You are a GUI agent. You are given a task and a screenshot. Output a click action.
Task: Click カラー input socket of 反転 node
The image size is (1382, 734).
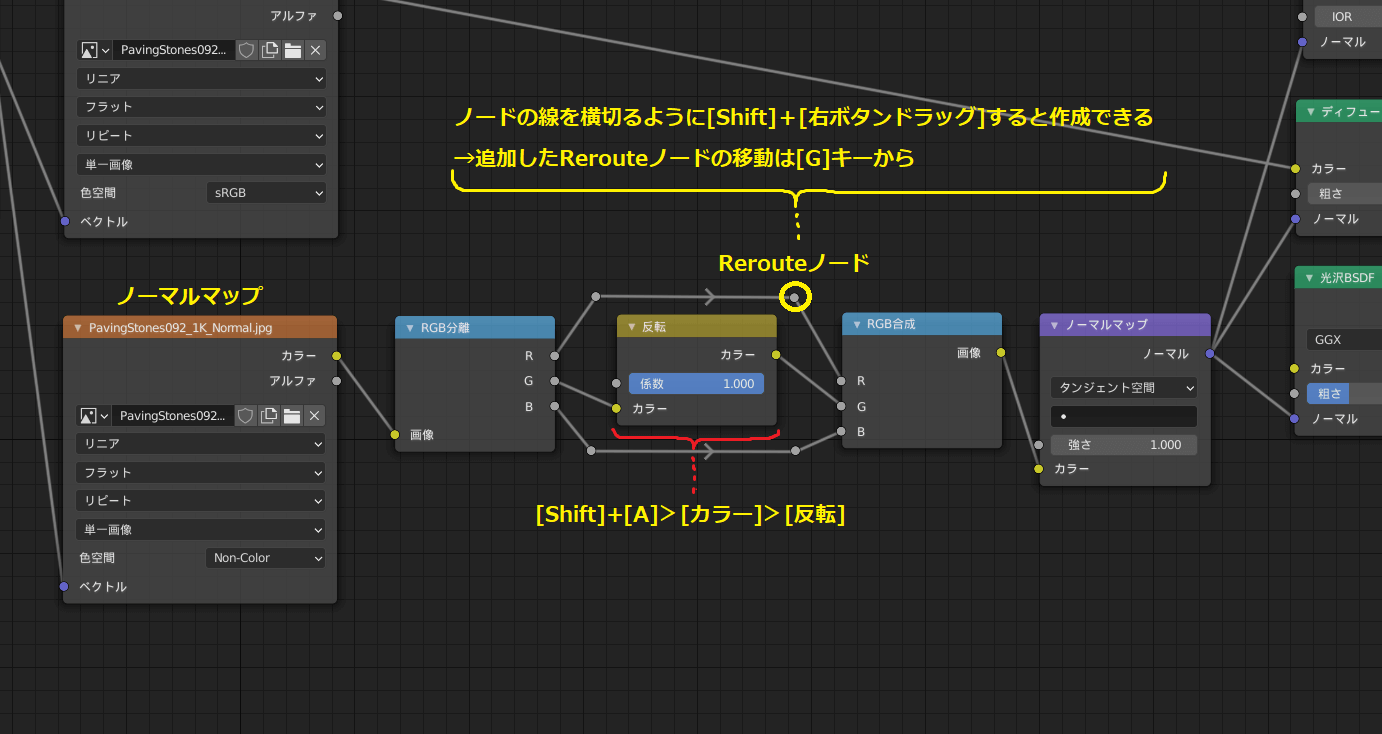(617, 408)
